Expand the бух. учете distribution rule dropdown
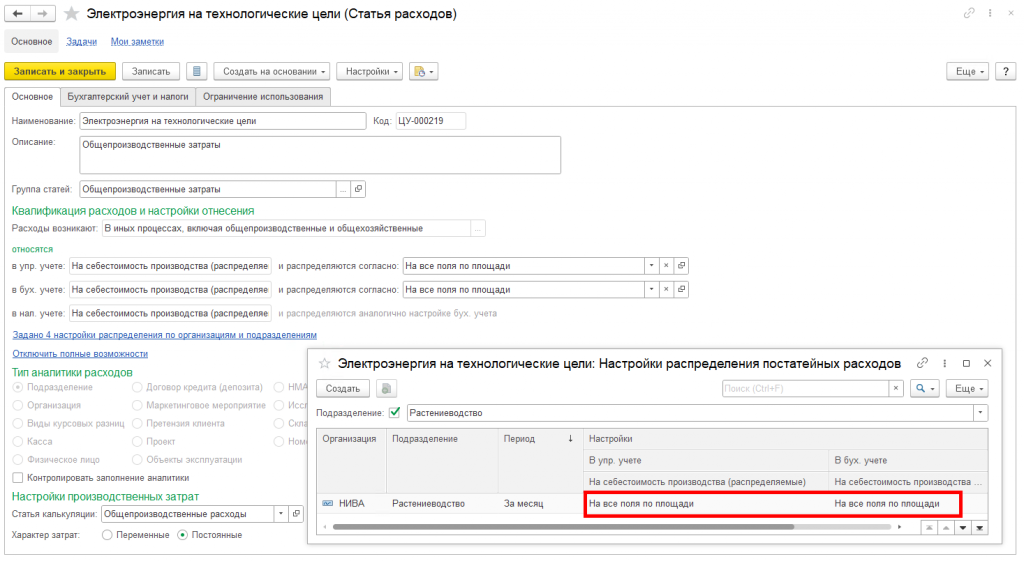 click(x=651, y=289)
